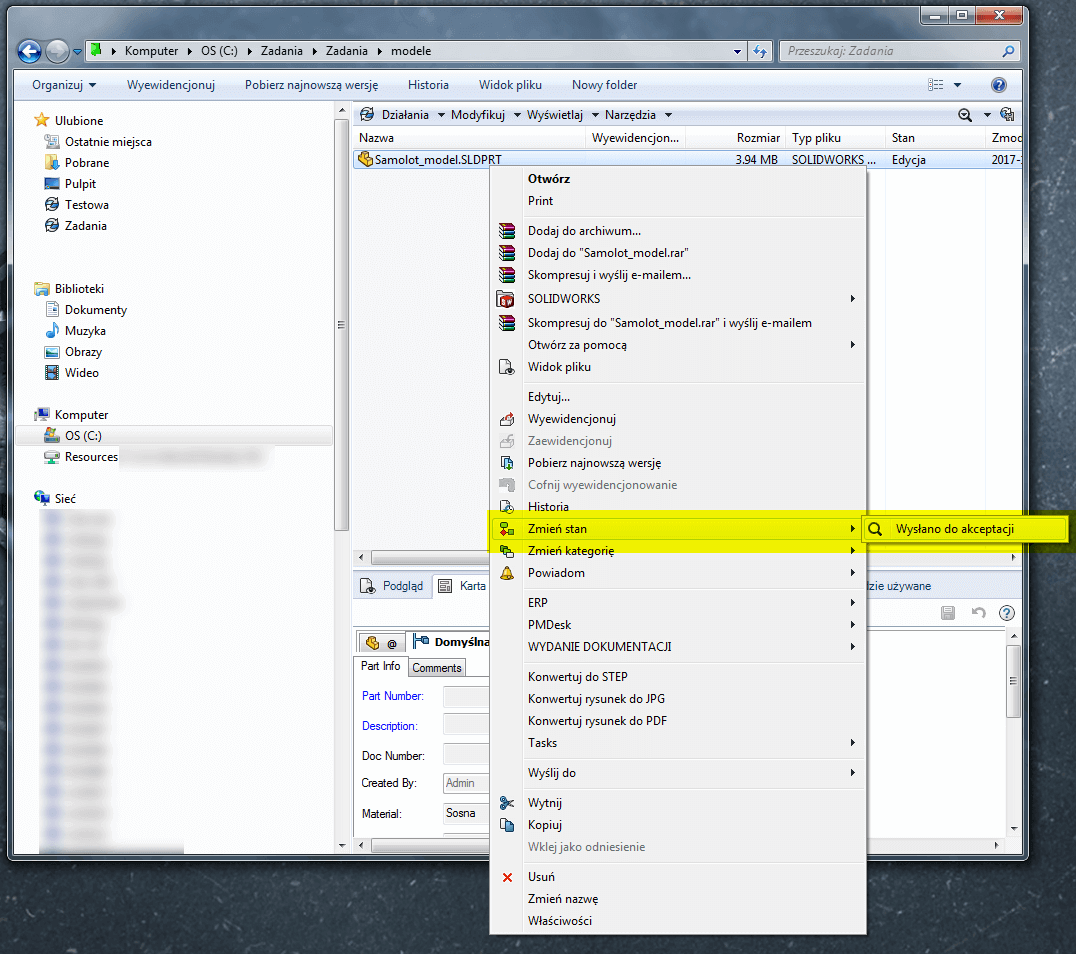Click the Samolot_model.SLDPRT part file icon
Viewport: 1076px width, 954px height.
tap(365, 159)
